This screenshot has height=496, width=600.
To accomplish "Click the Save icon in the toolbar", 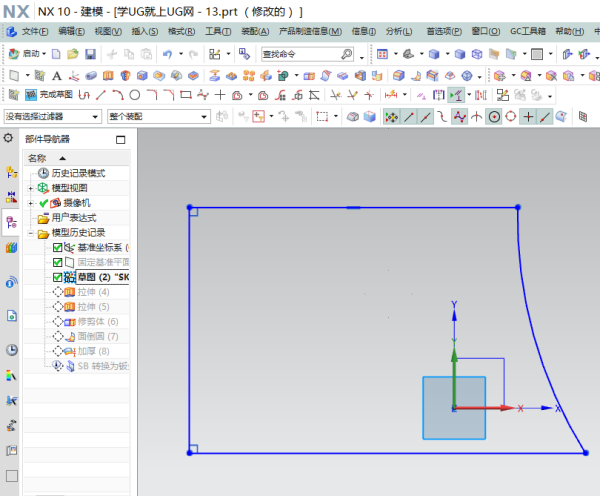I will pos(90,53).
